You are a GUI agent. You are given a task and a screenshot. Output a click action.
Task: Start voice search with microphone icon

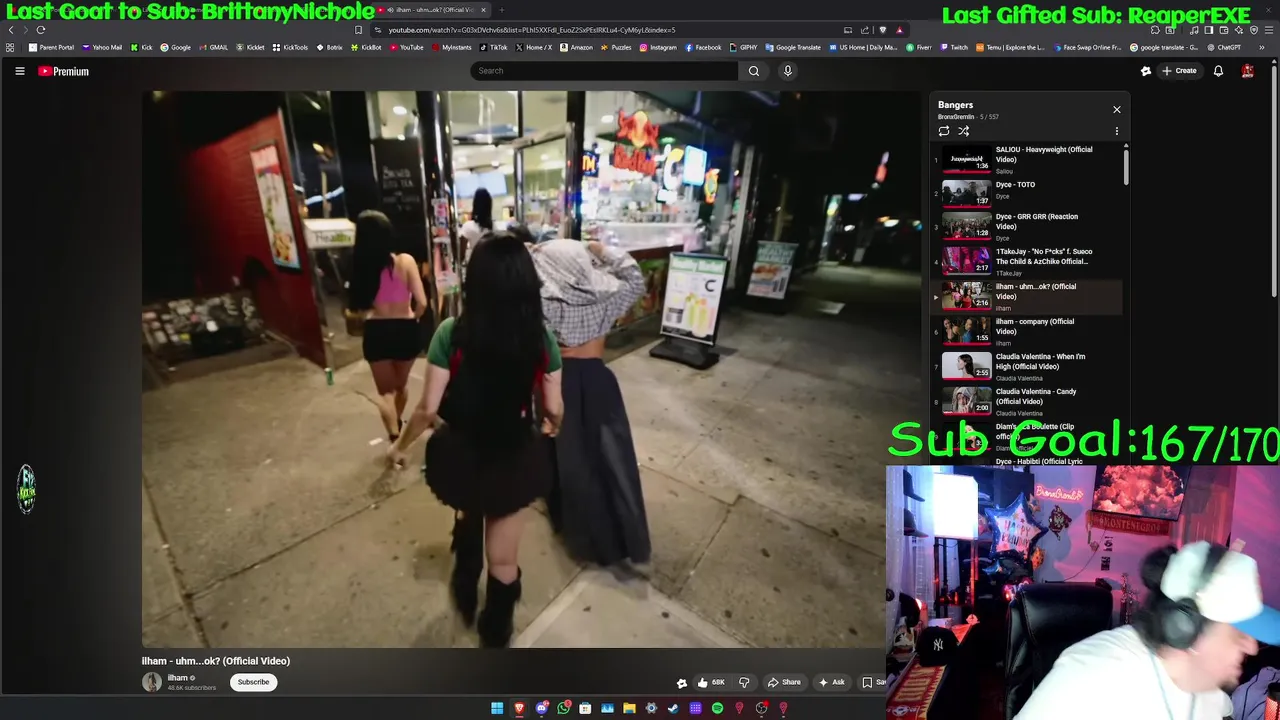pos(788,71)
